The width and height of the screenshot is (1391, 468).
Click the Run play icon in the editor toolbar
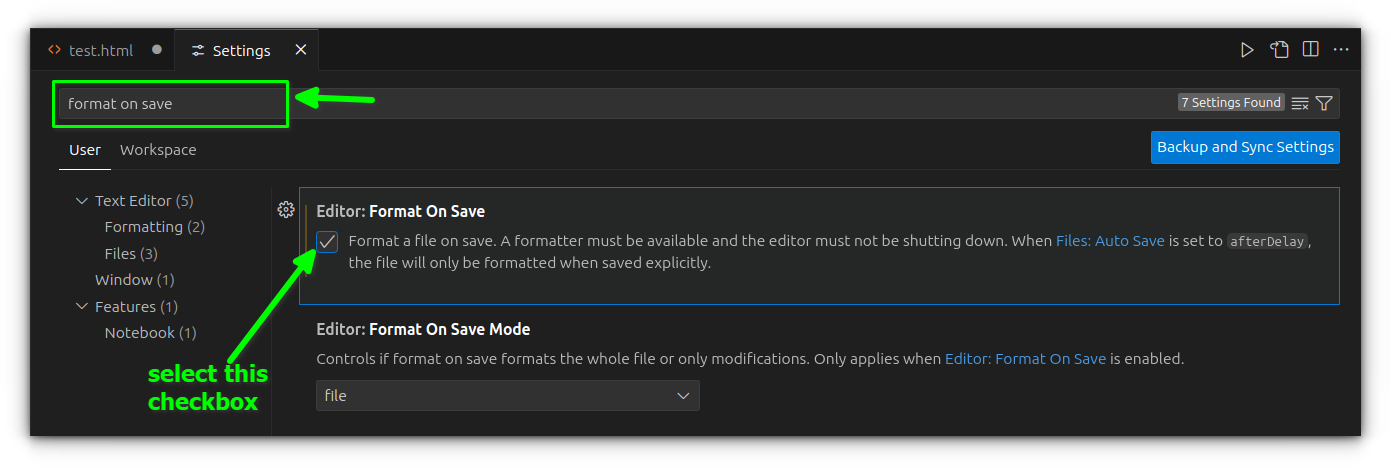[x=1247, y=50]
